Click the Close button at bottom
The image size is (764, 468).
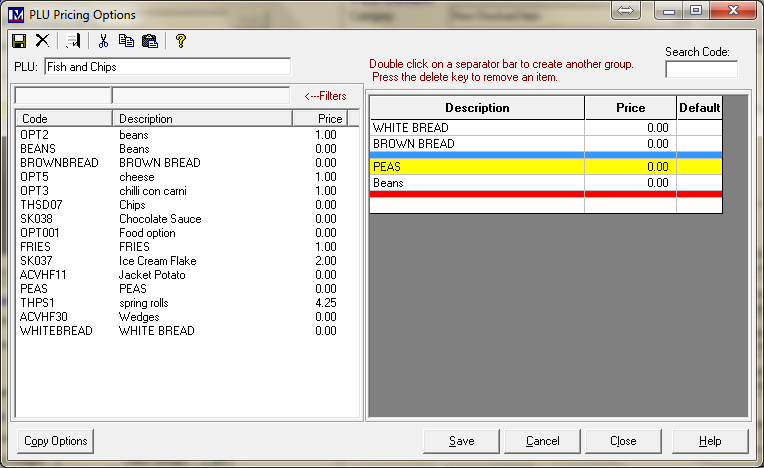623,441
